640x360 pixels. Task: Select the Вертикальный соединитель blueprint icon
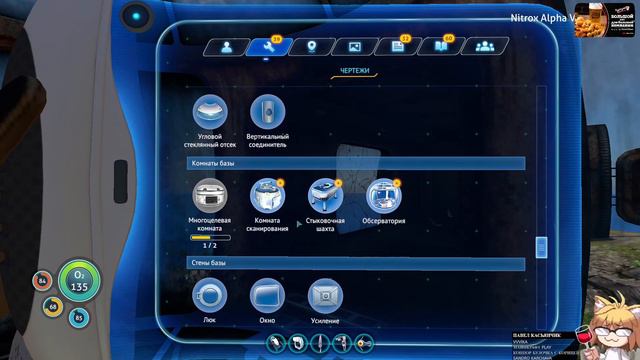[x=268, y=111]
